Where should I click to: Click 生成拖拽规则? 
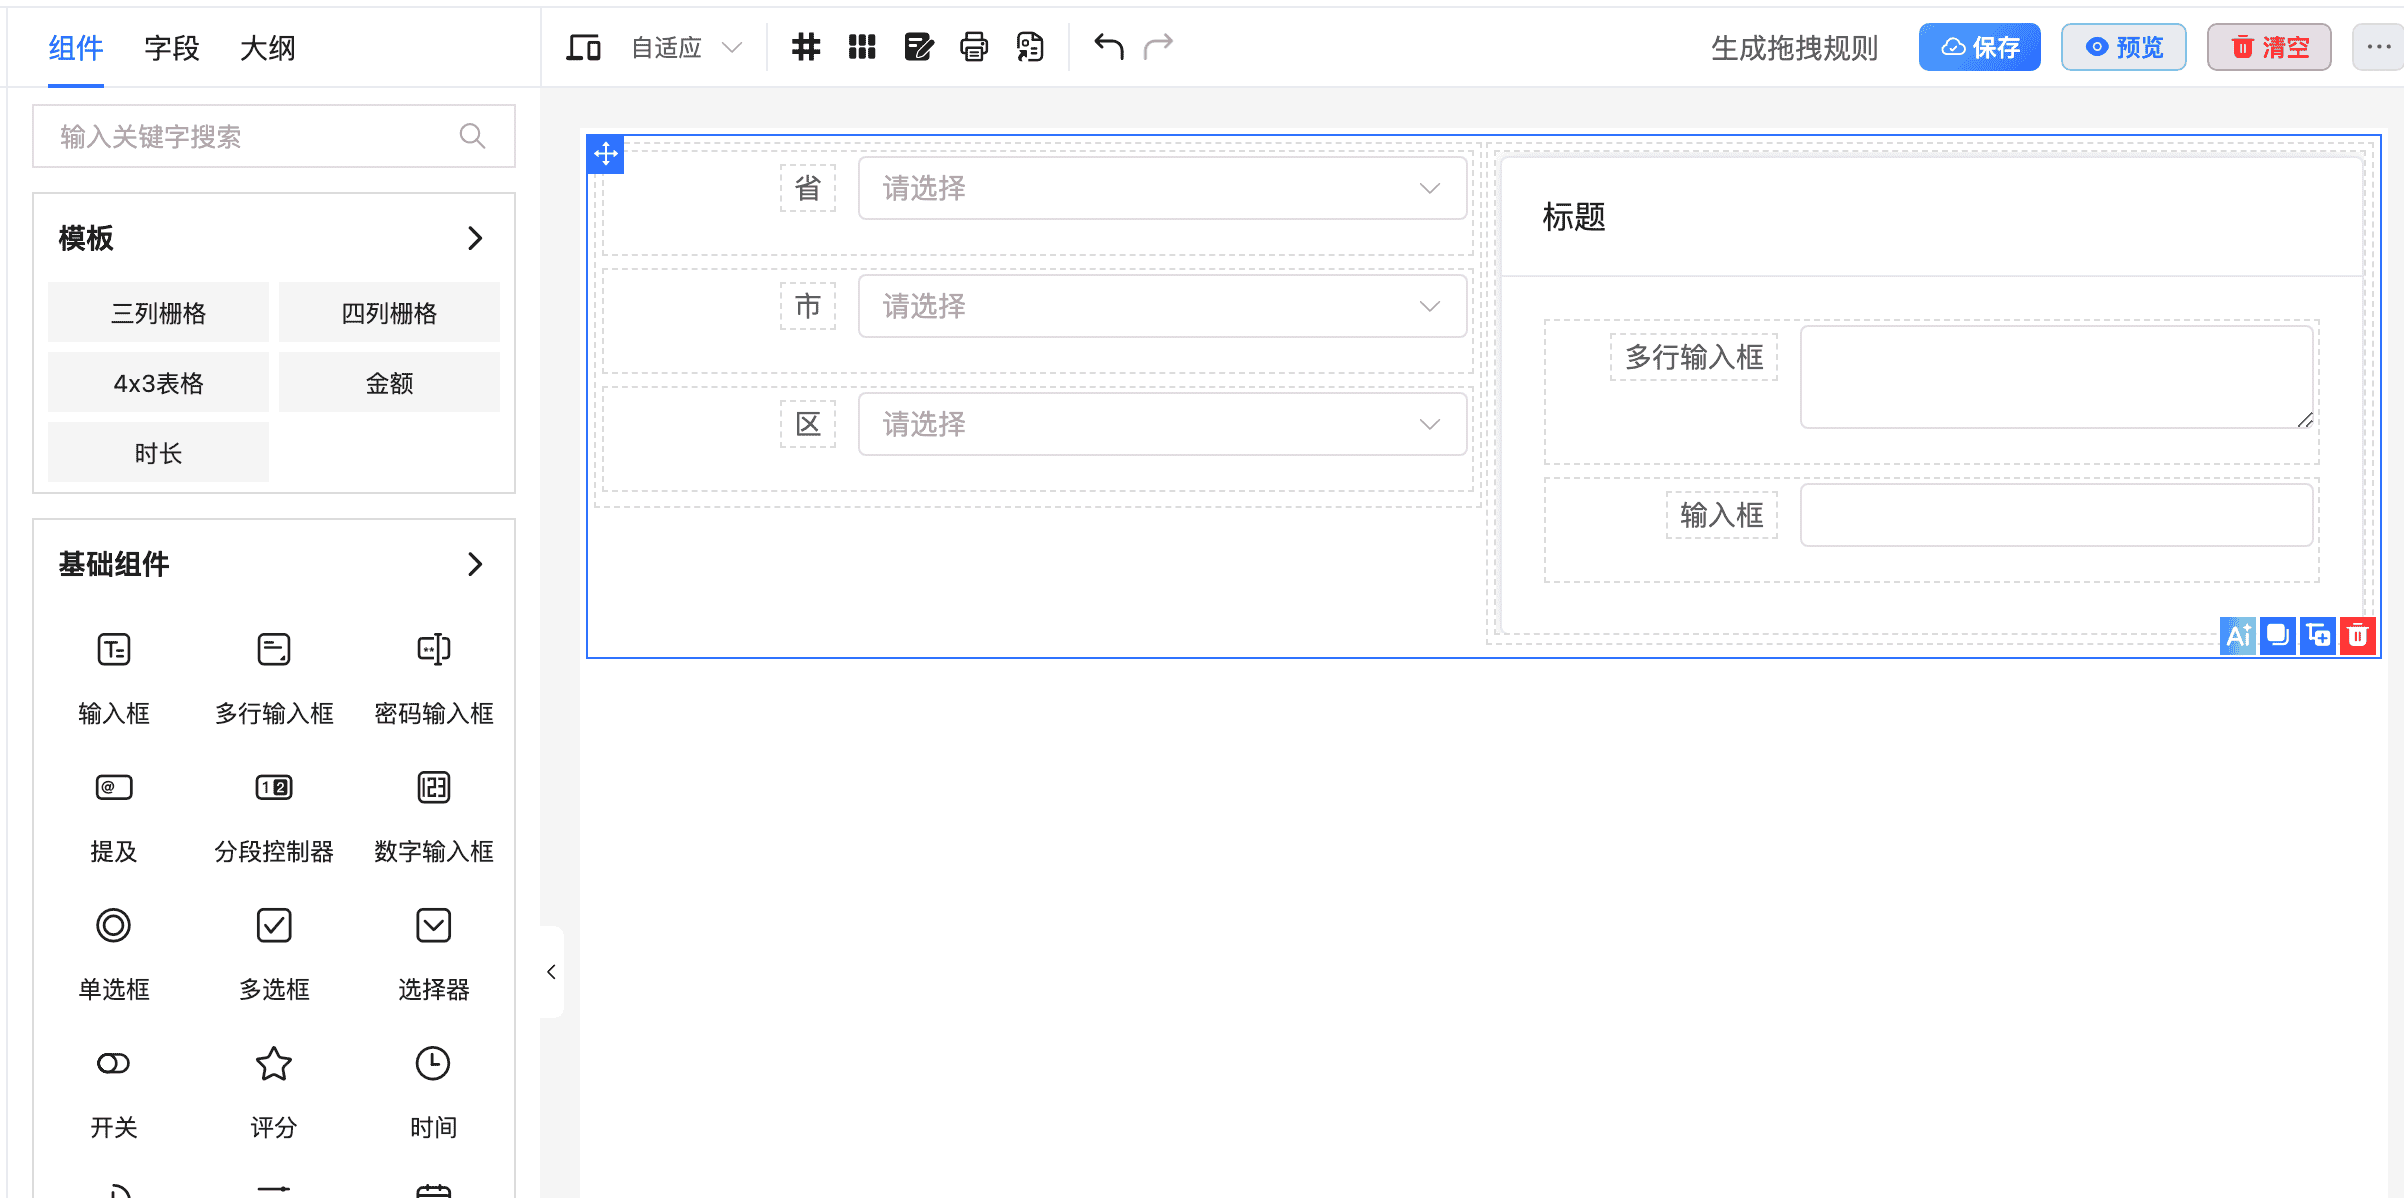click(1794, 48)
